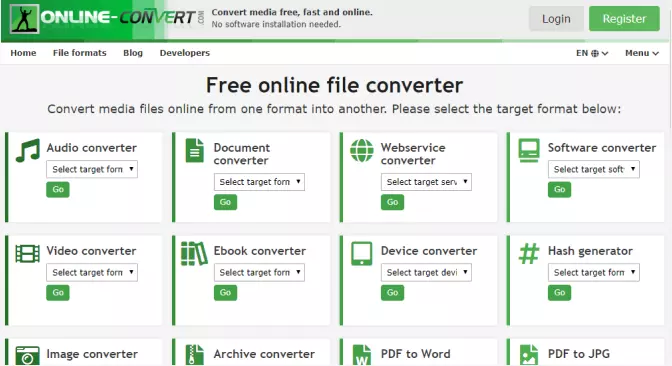Screen dimensions: 672x366
Task: Click the Register button
Action: (x=624, y=19)
